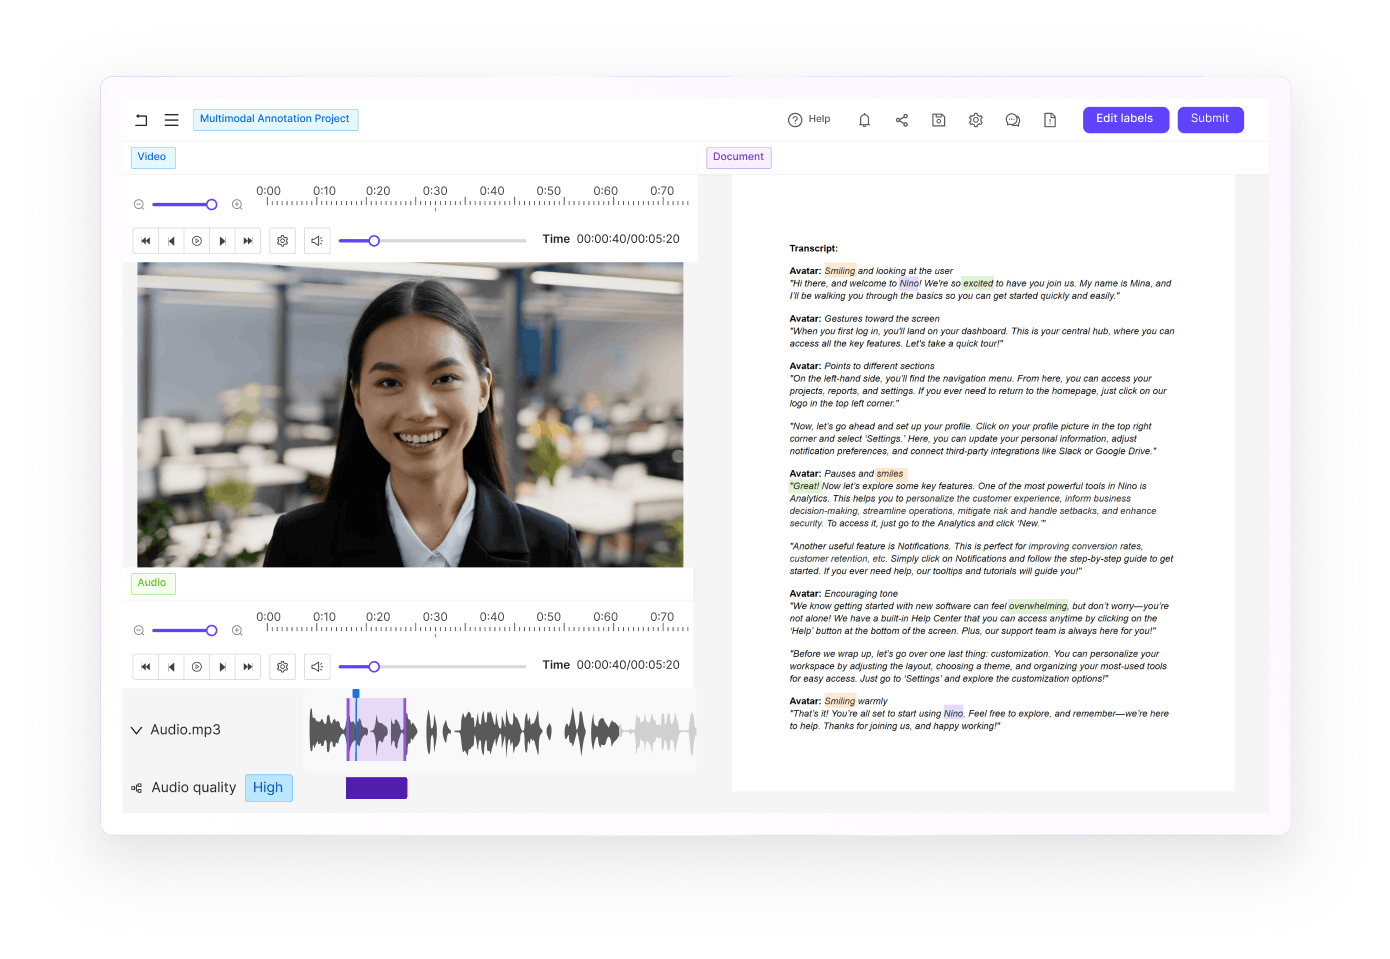1390x959 pixels.
Task: Open video player settings gear
Action: pyautogui.click(x=283, y=241)
